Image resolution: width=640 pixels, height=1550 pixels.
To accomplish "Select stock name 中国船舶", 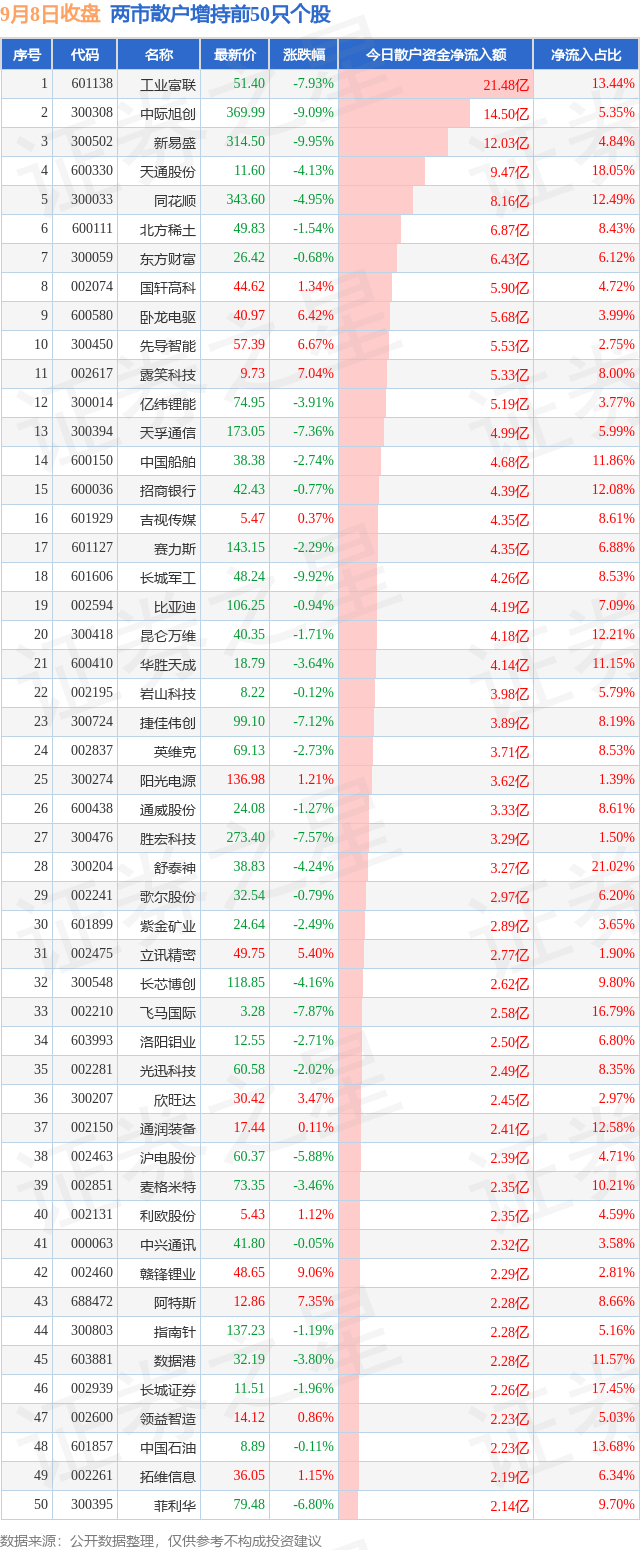I will [x=168, y=461].
